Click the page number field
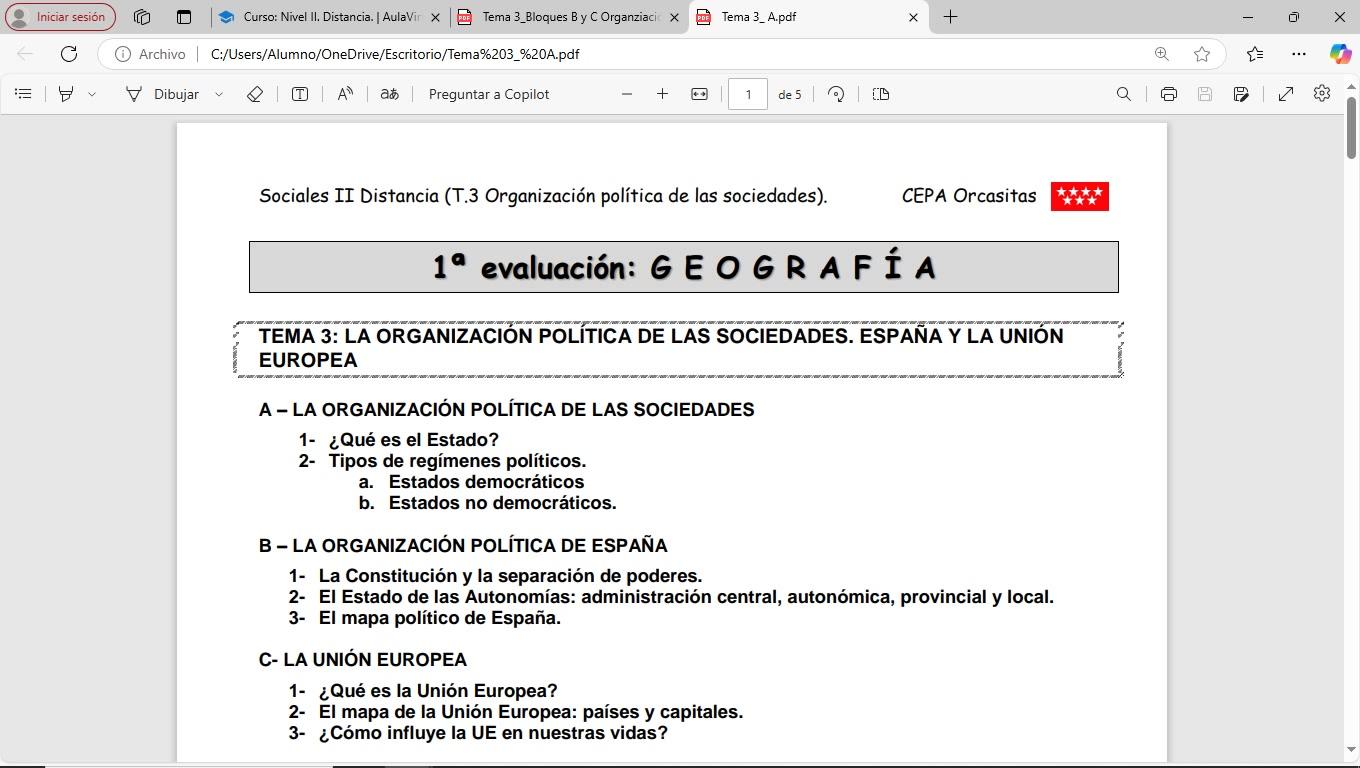Screen dimensions: 1360x768 coord(748,94)
